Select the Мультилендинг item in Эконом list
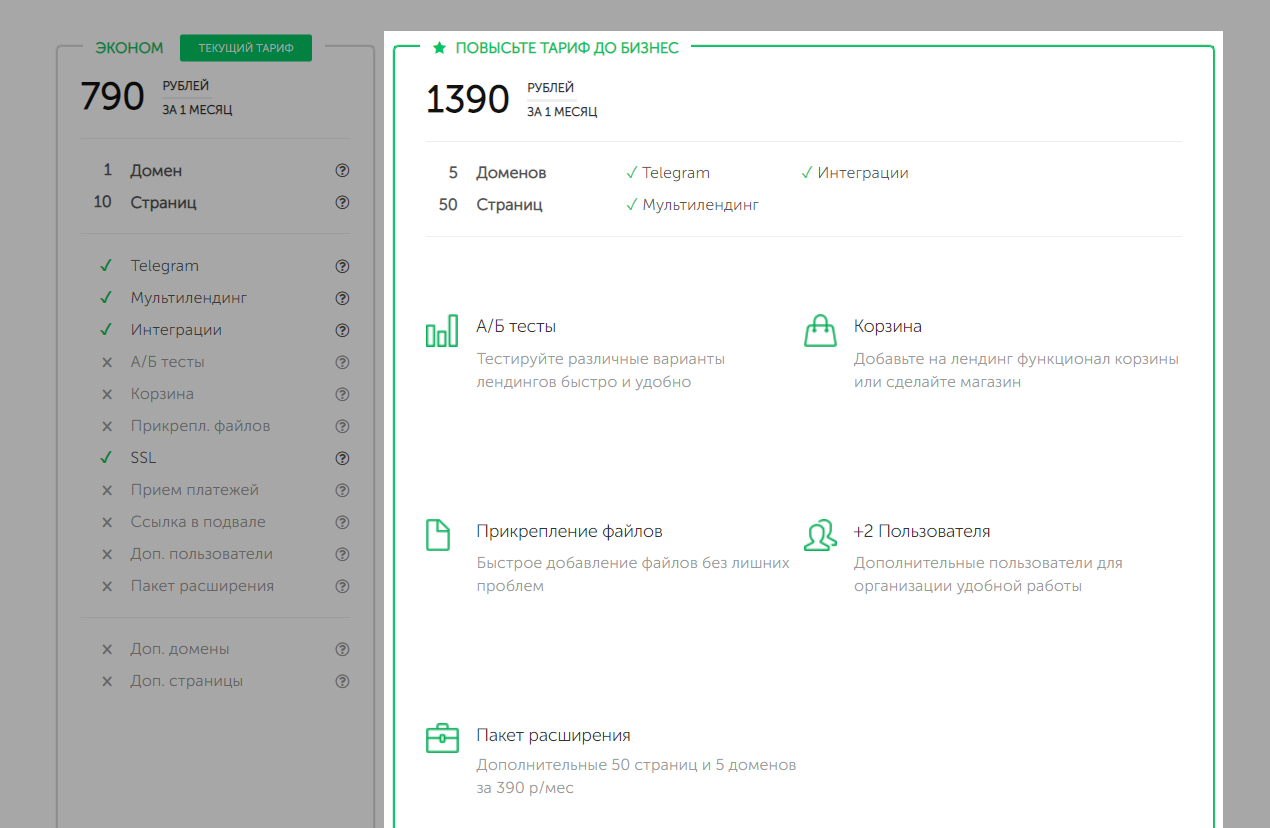Screen dimensions: 1270x828 pos(188,298)
